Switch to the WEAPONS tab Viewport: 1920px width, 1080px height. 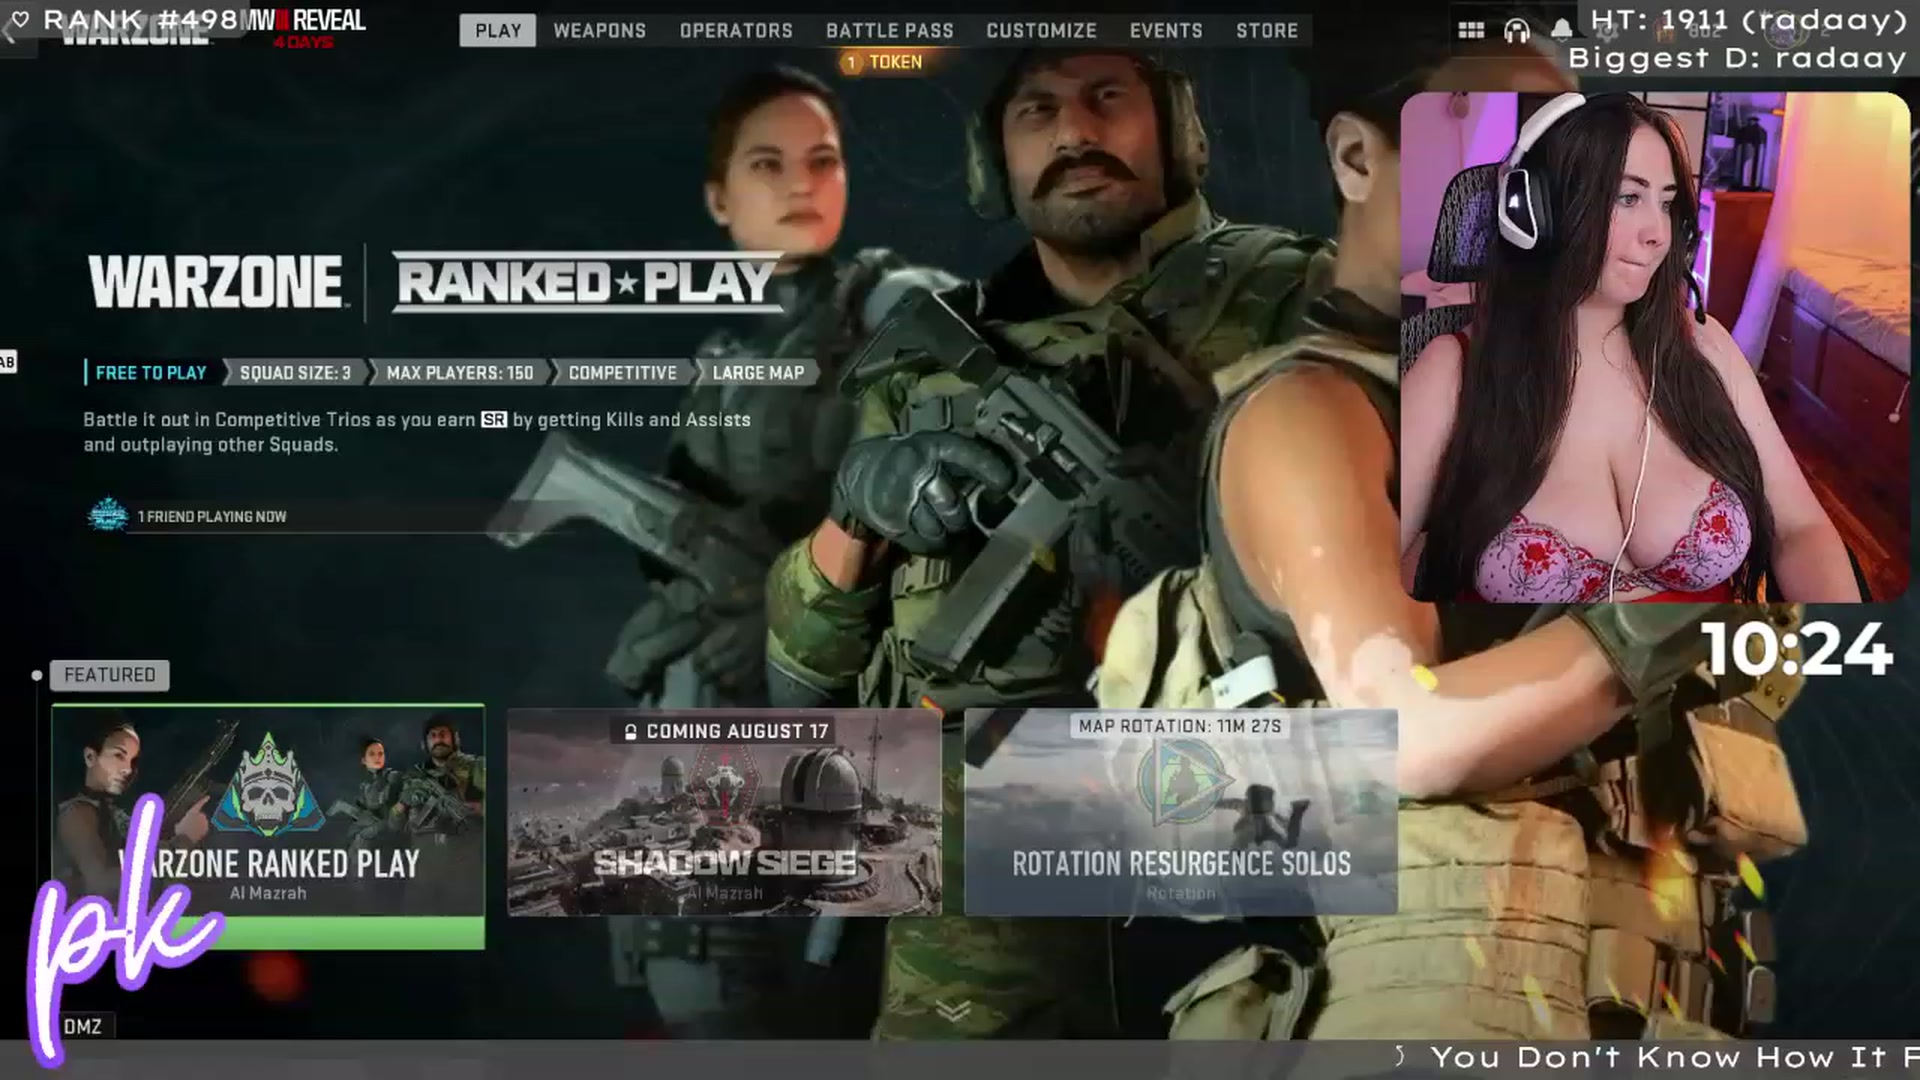tap(600, 31)
